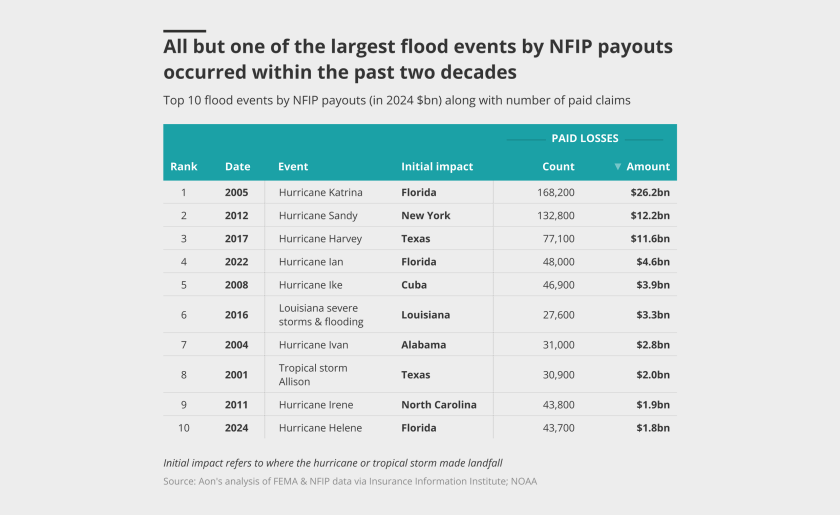
Task: Click the Event column header
Action: [293, 167]
